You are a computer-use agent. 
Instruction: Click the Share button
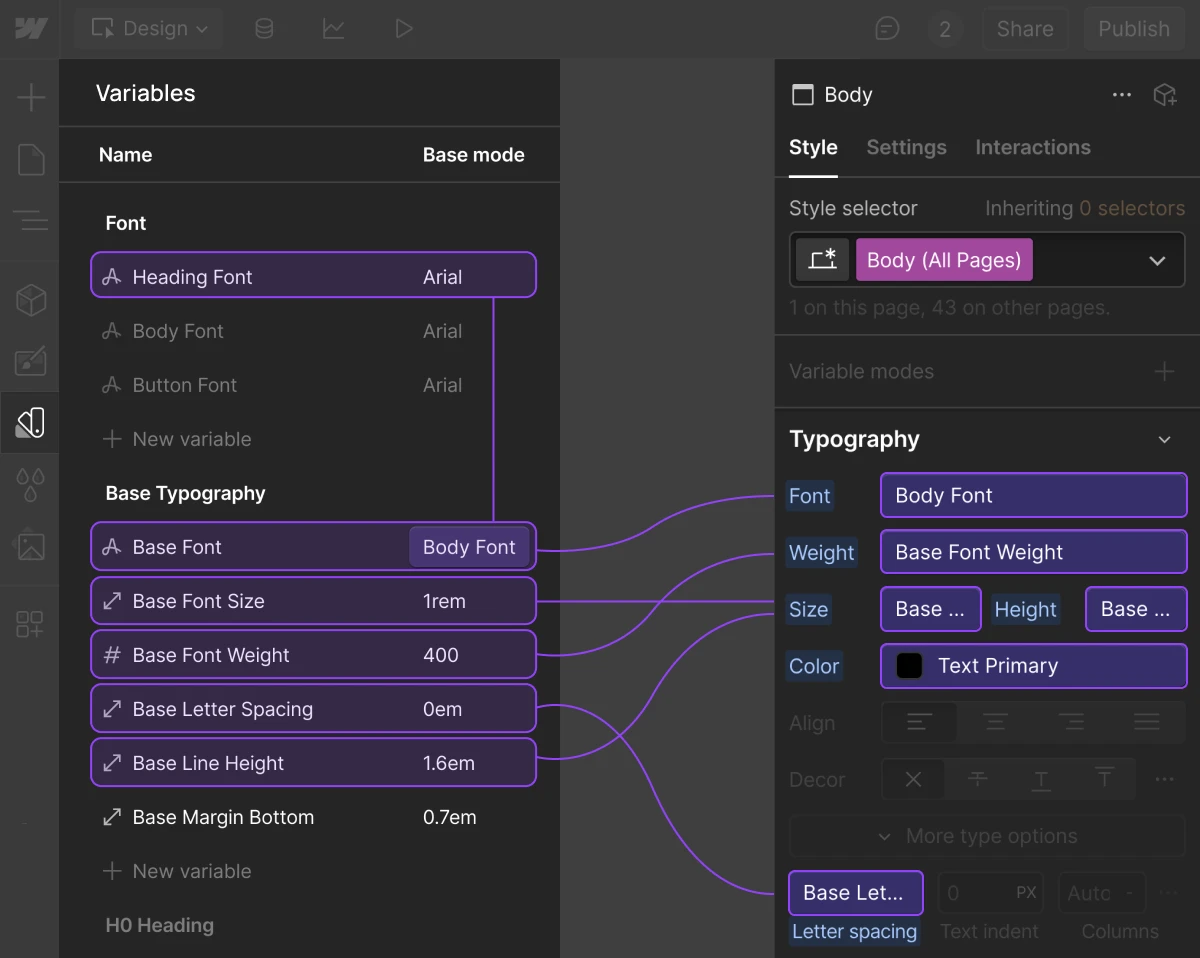click(1025, 28)
